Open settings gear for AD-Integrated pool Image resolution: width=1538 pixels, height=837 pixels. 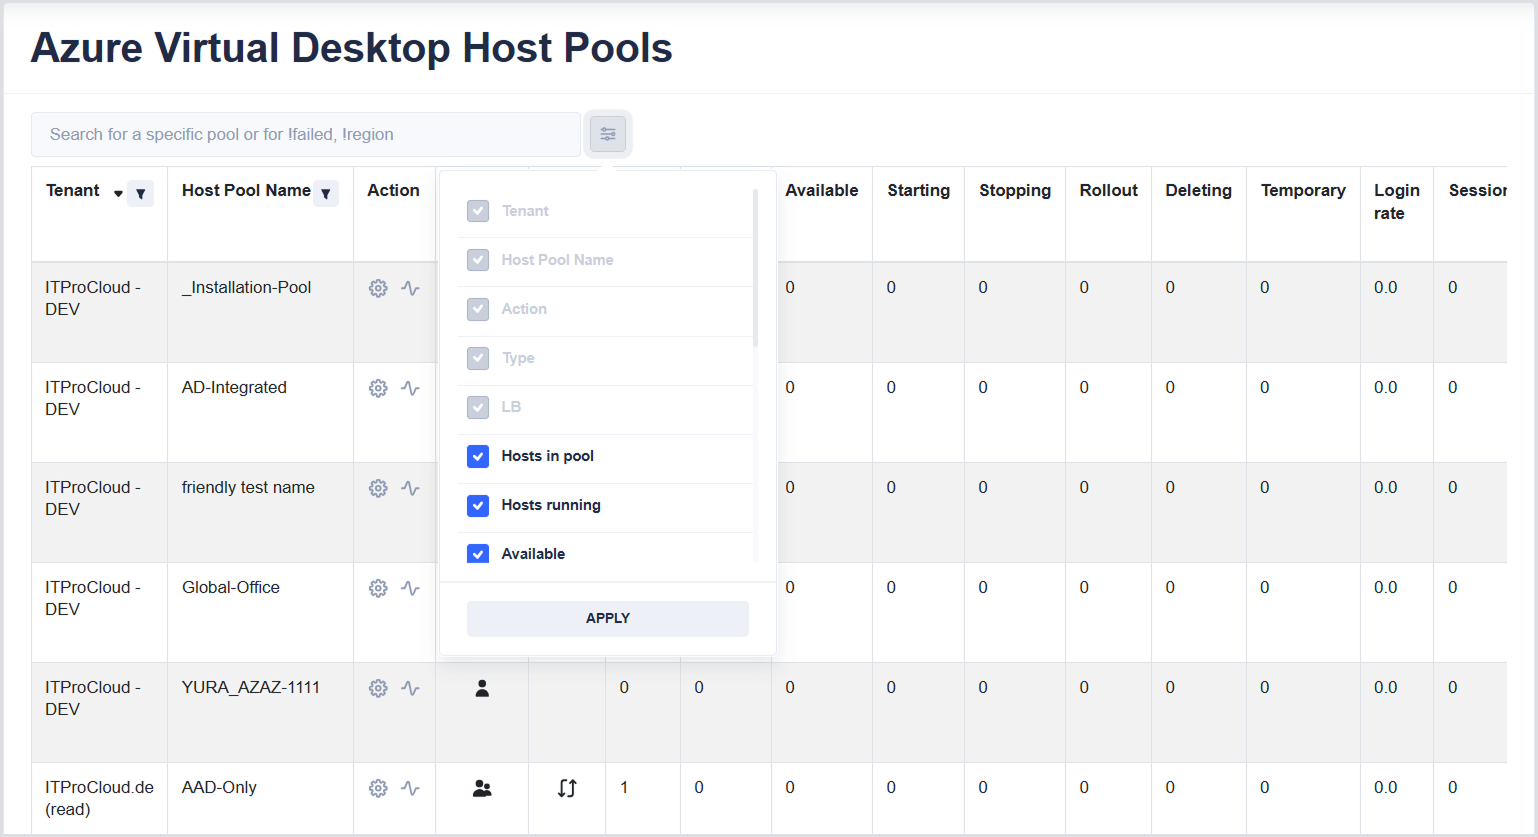[x=378, y=388]
